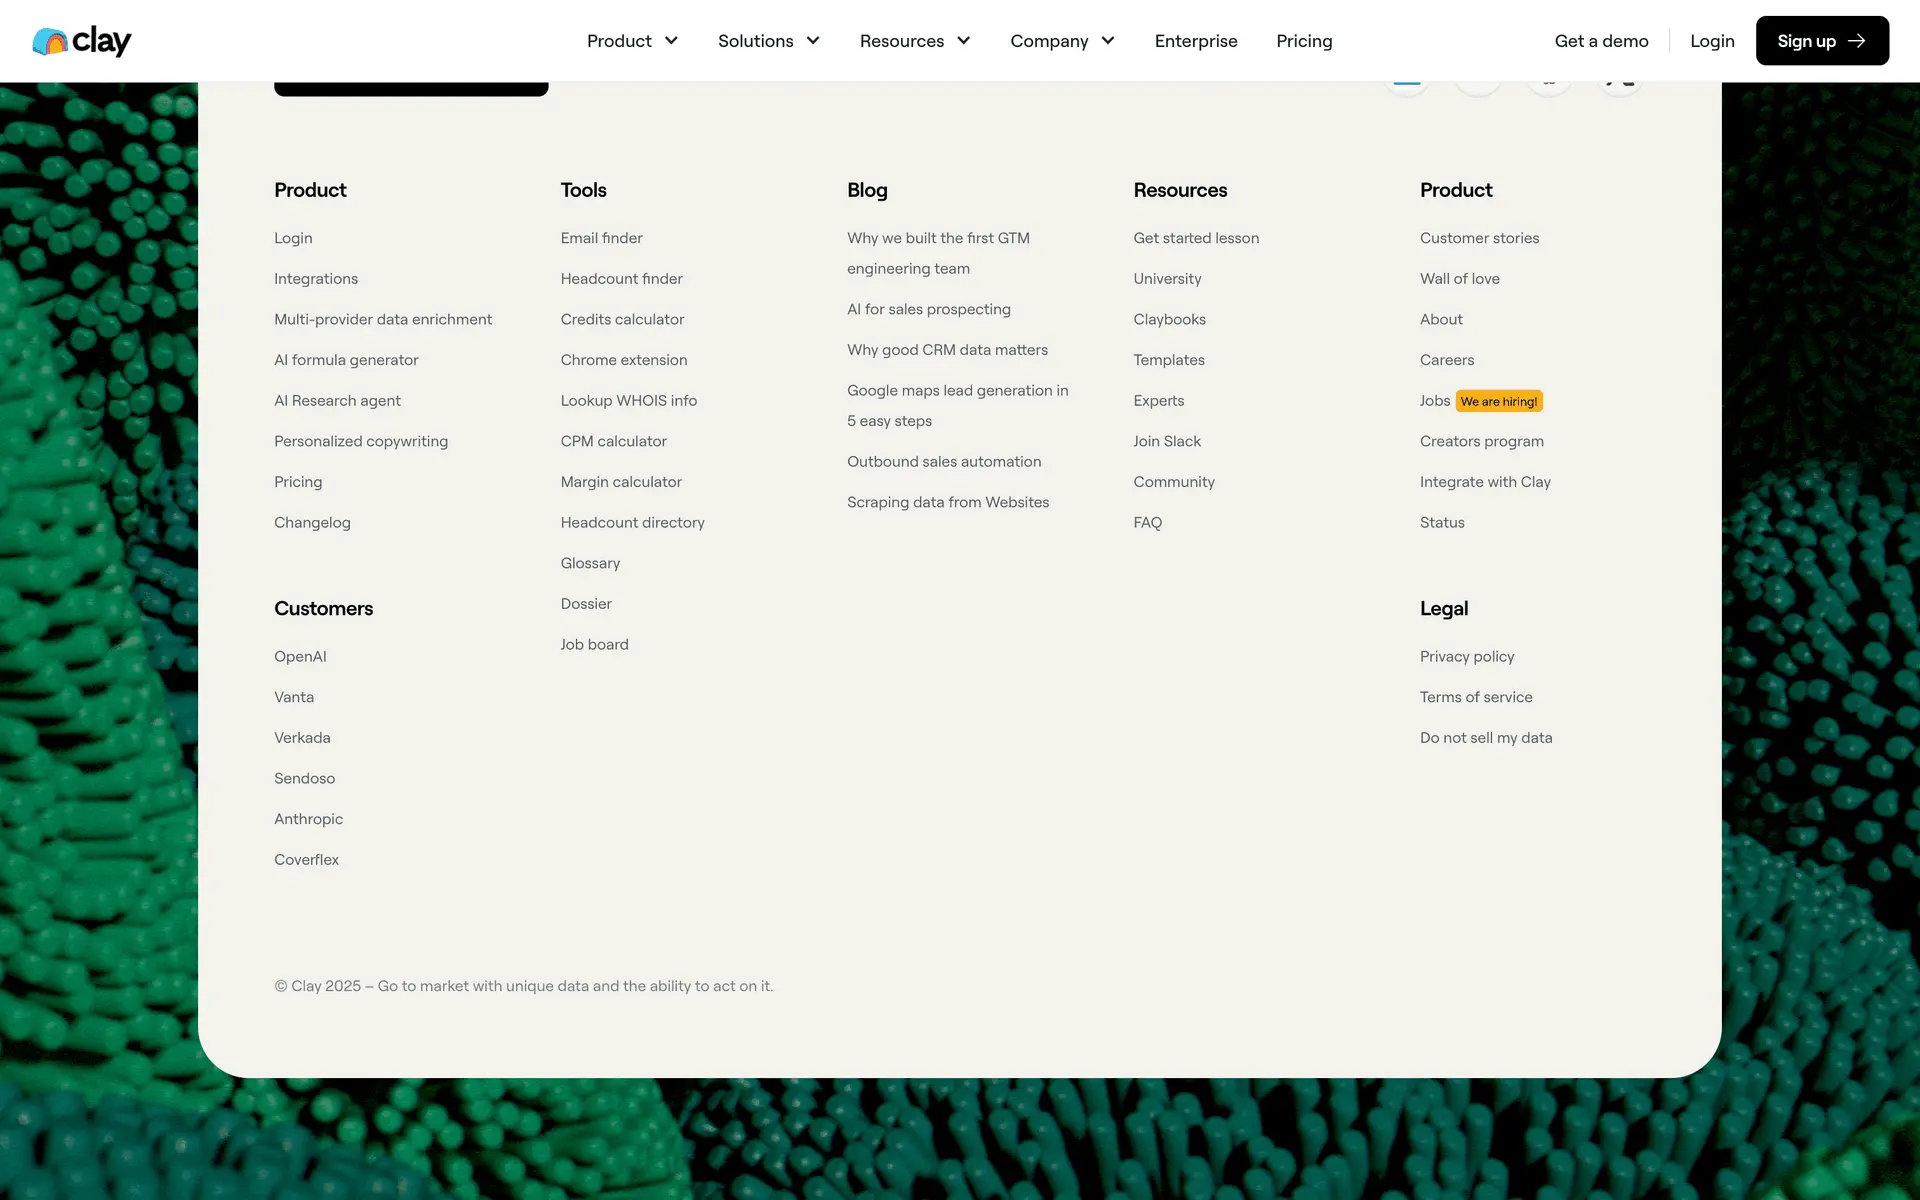
Task: Open Credits calculator tool link
Action: (x=622, y=319)
